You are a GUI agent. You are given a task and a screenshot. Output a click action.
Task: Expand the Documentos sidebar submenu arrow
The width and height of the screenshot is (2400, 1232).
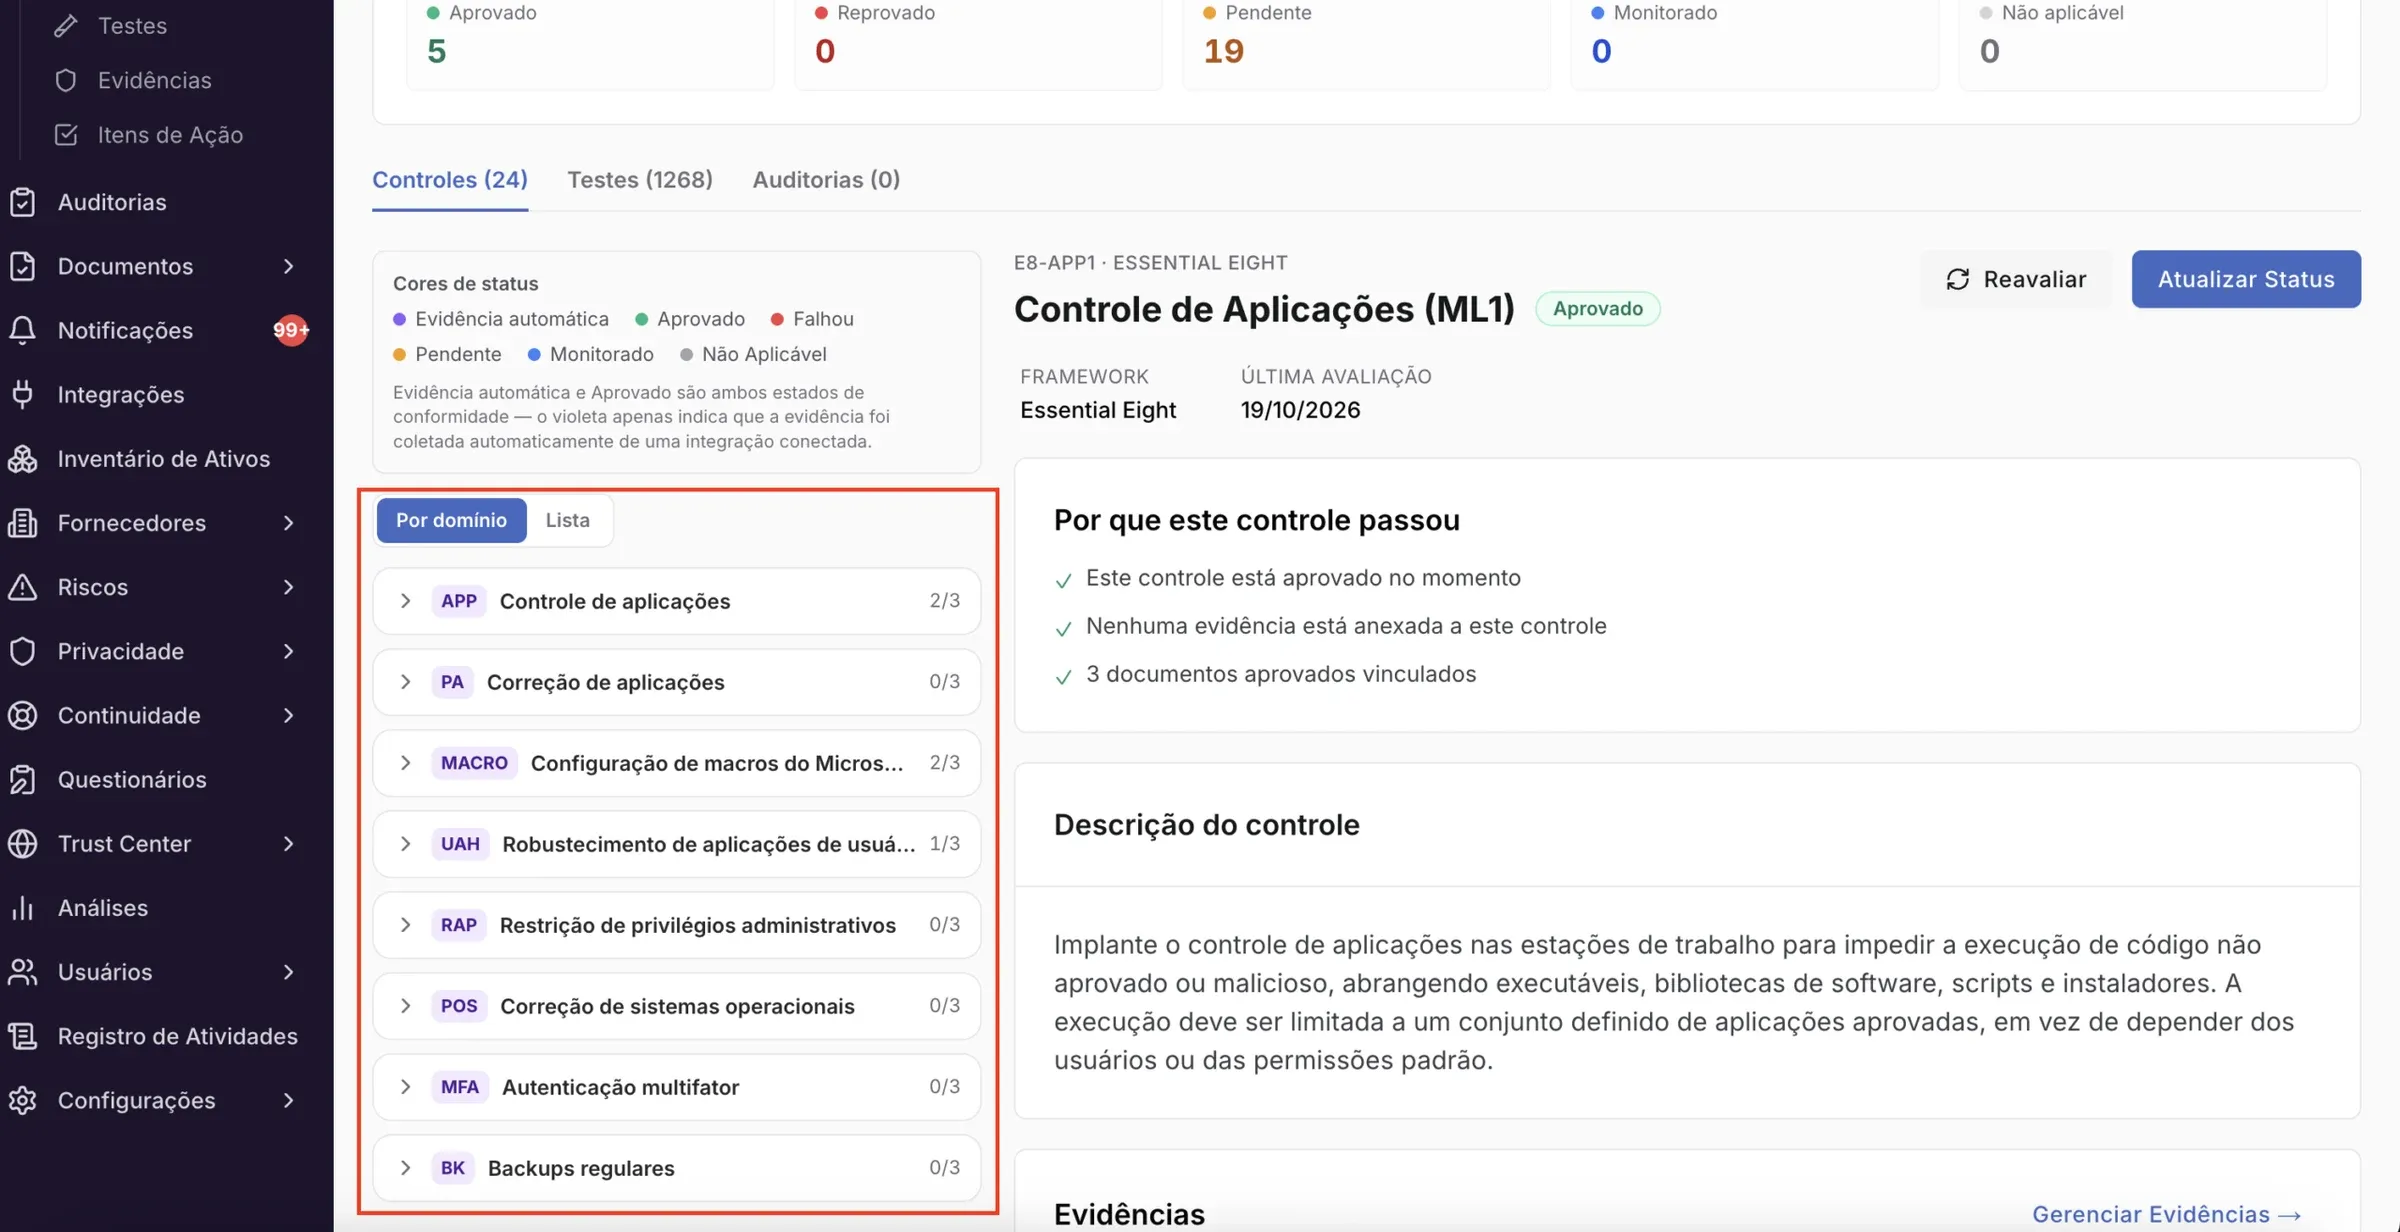288,266
